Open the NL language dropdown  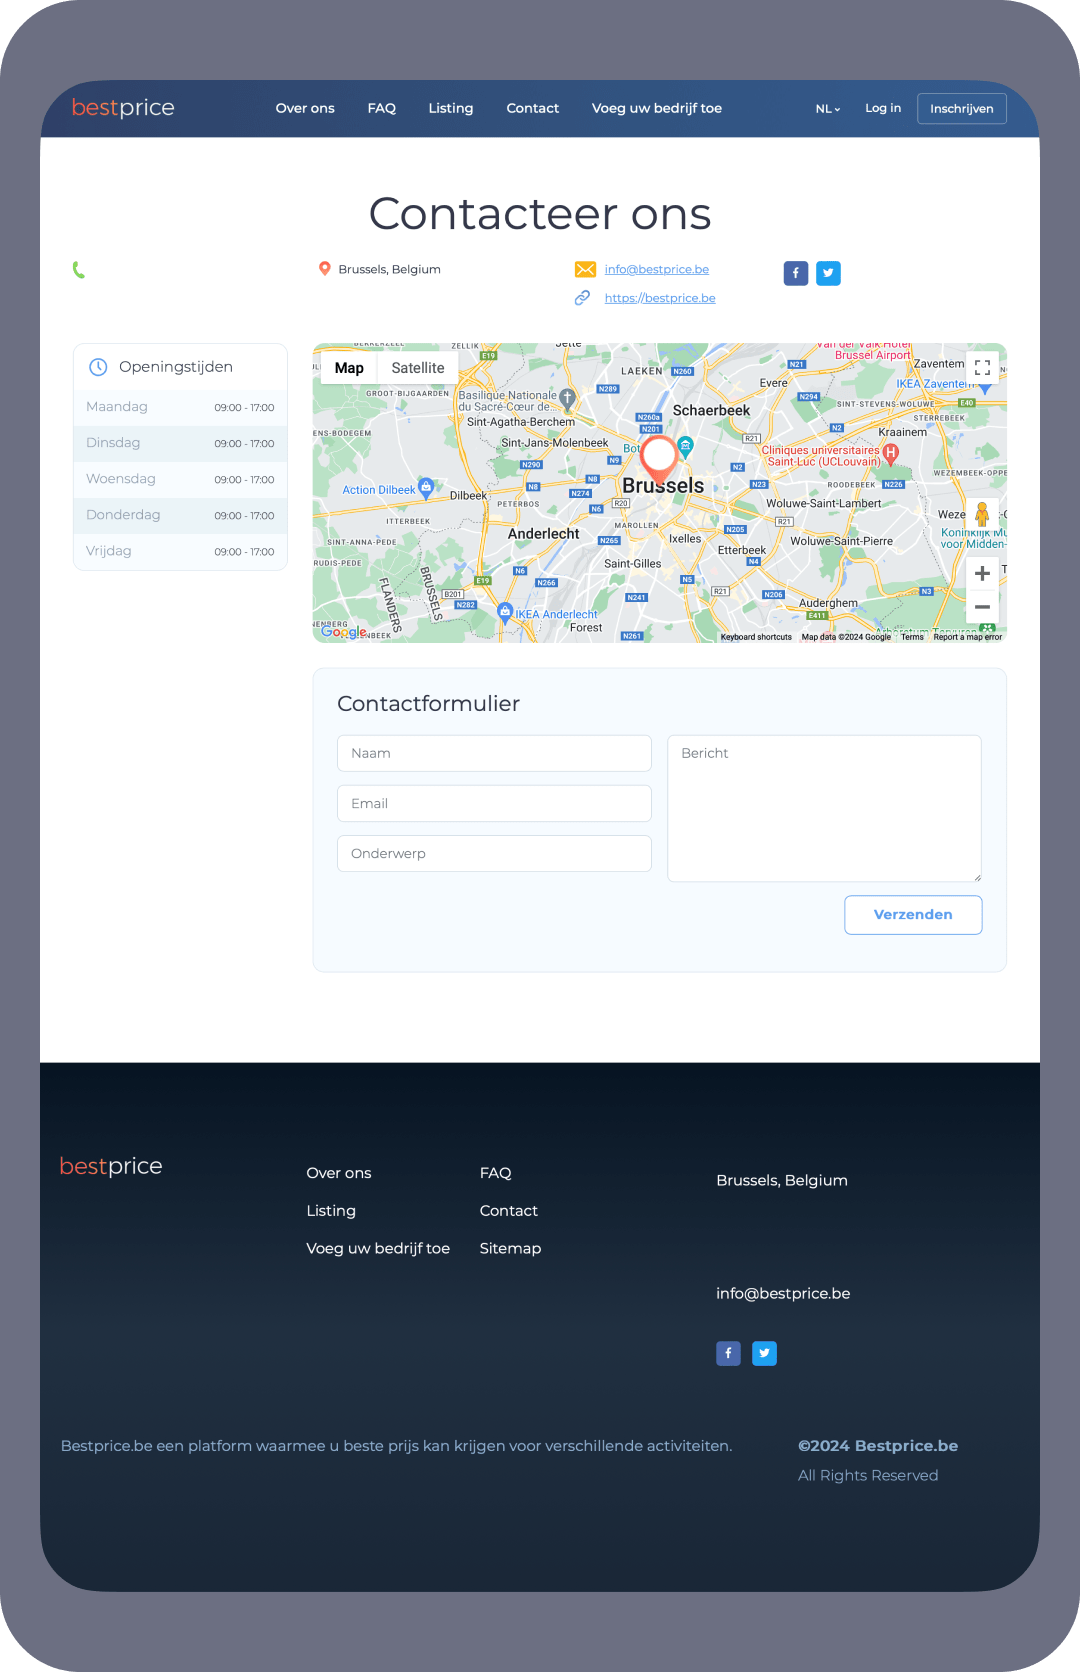tap(827, 109)
